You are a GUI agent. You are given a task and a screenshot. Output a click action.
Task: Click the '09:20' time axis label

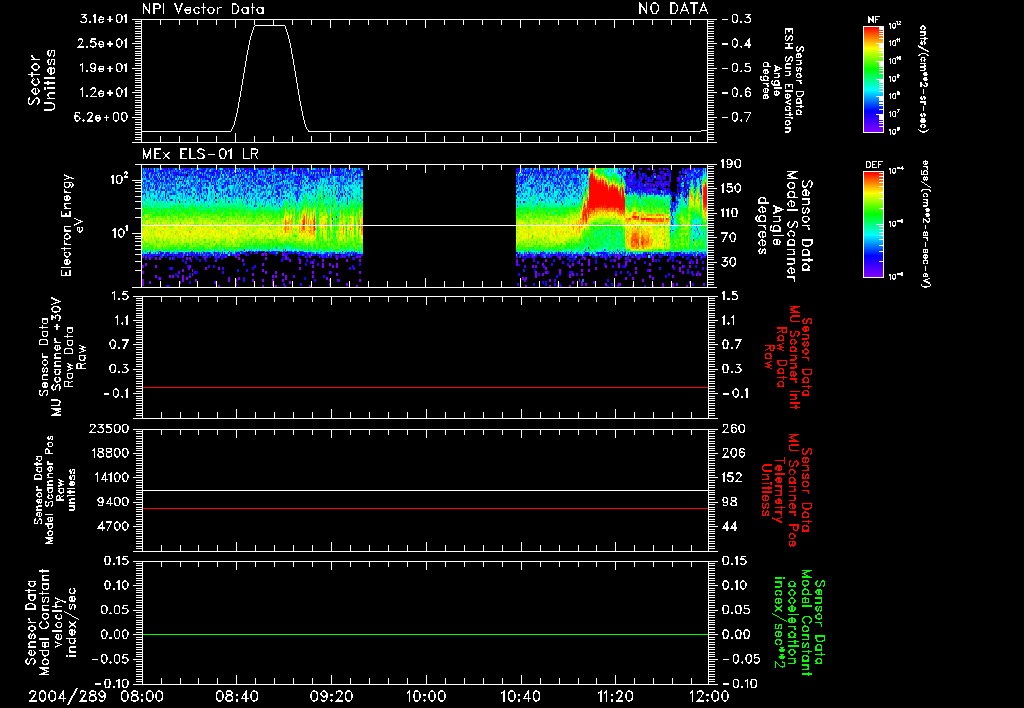point(331,696)
